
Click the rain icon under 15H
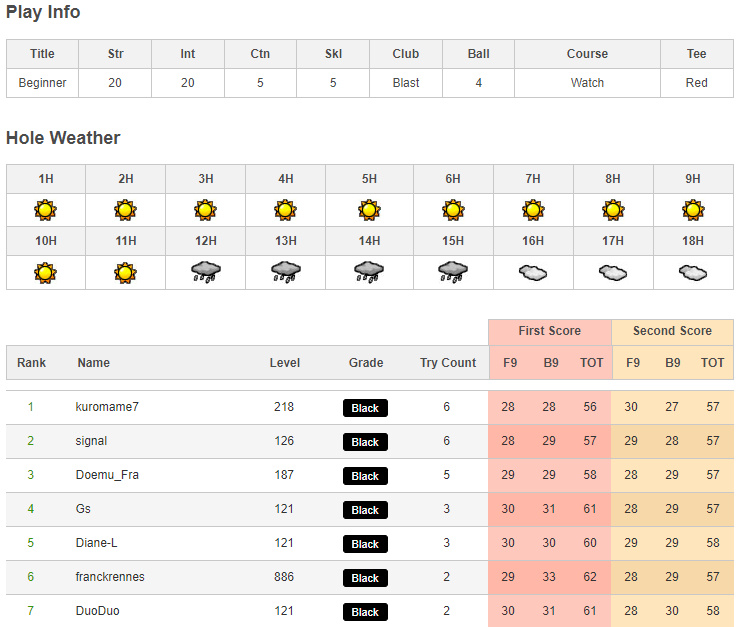click(452, 272)
